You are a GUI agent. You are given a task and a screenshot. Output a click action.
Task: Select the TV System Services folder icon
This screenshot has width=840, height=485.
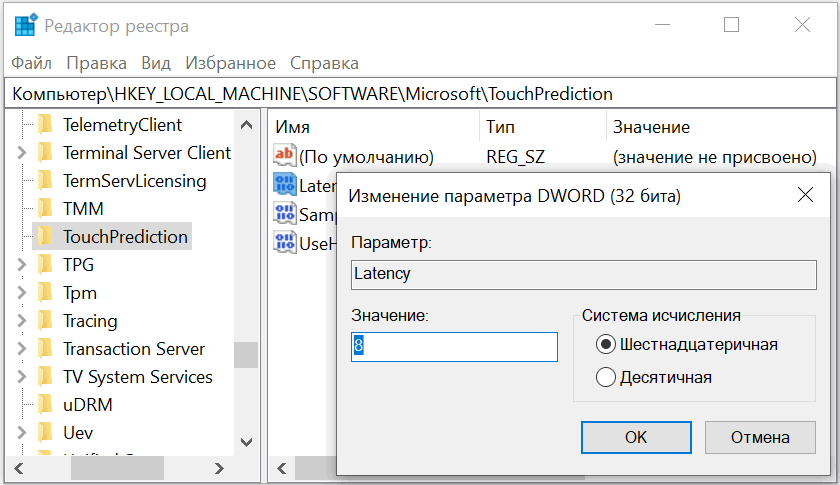[46, 377]
